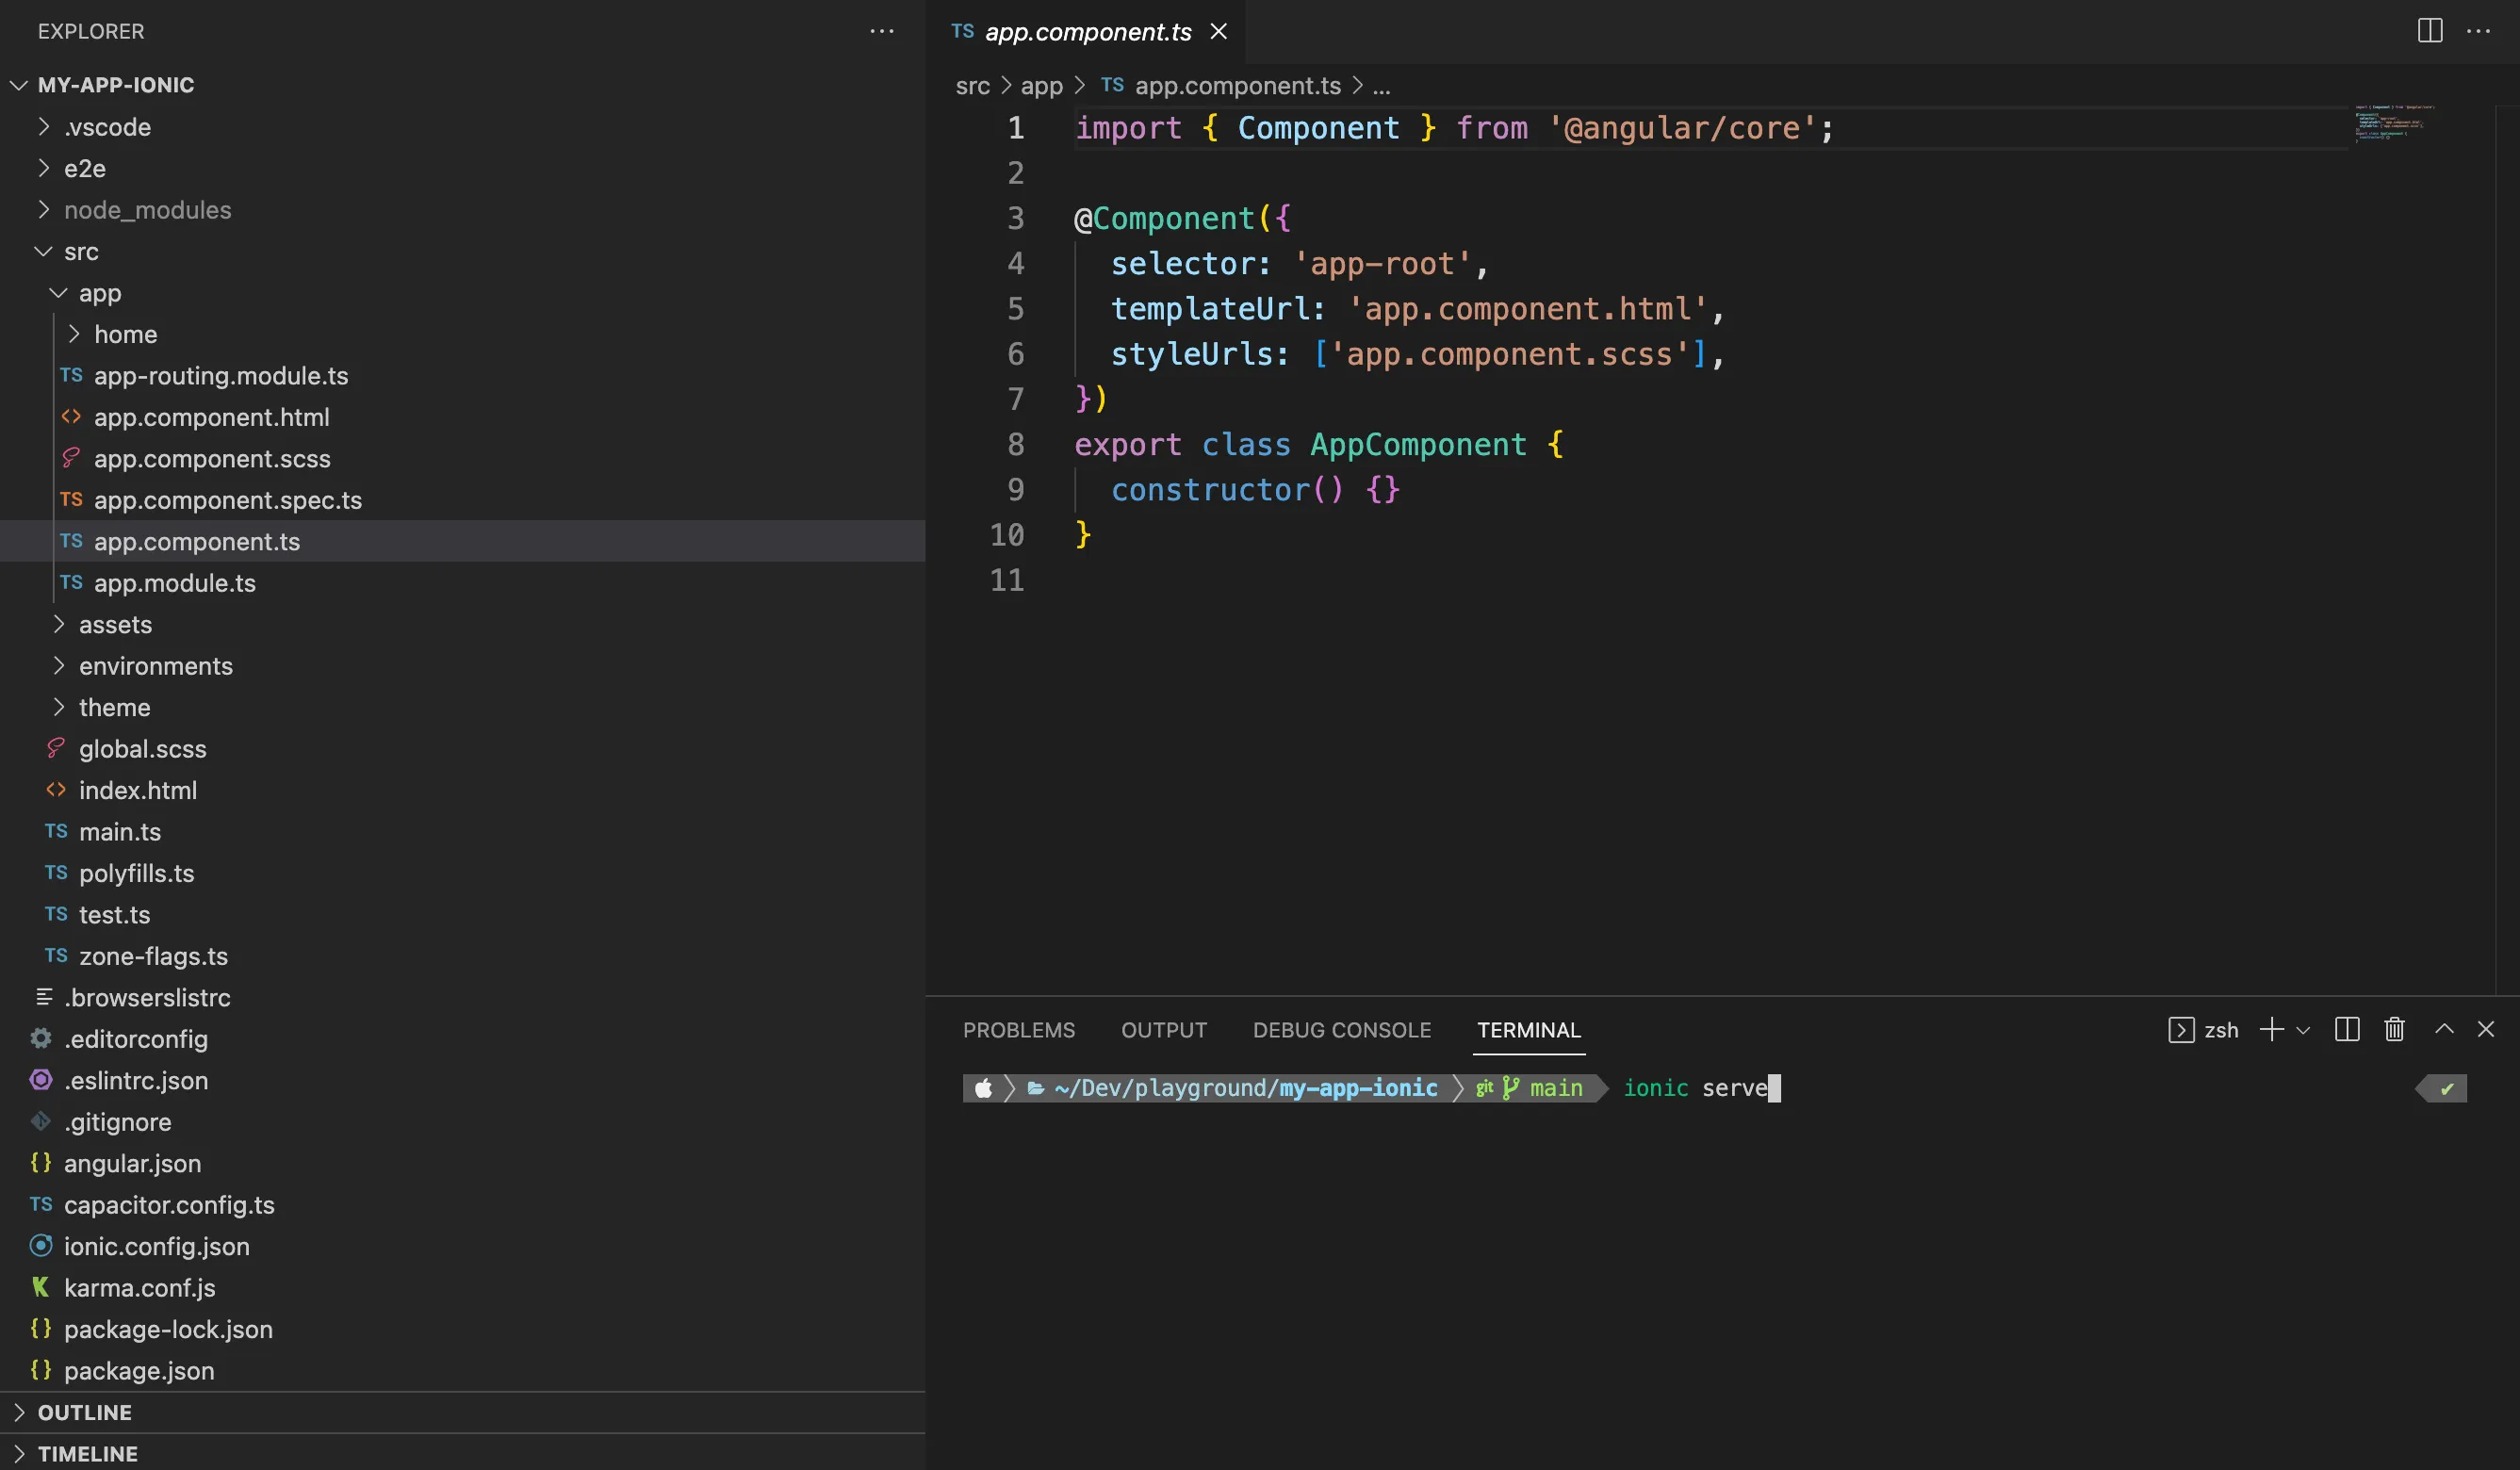Screen dimensions: 2520x1470
Task: Close the app.component.ts editor tab
Action: click(x=1218, y=31)
